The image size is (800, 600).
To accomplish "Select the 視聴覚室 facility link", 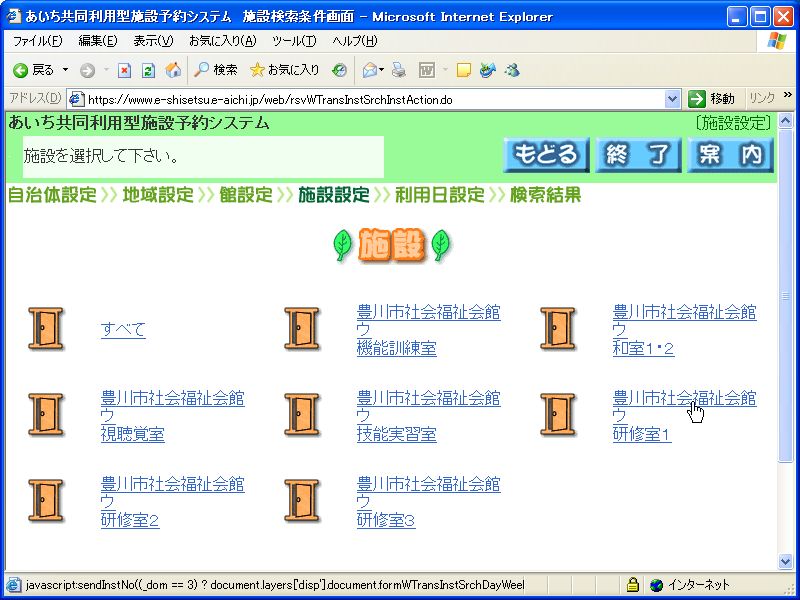I will click(132, 434).
